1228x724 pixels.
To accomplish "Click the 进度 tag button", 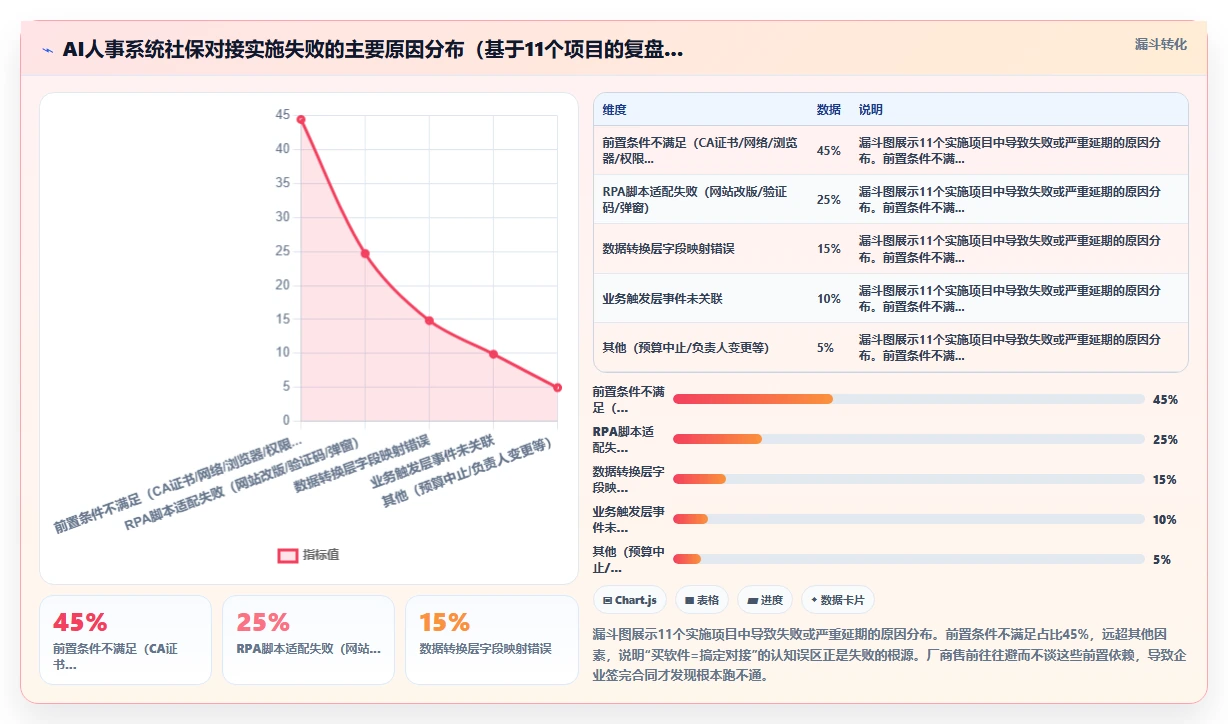I will pos(765,600).
